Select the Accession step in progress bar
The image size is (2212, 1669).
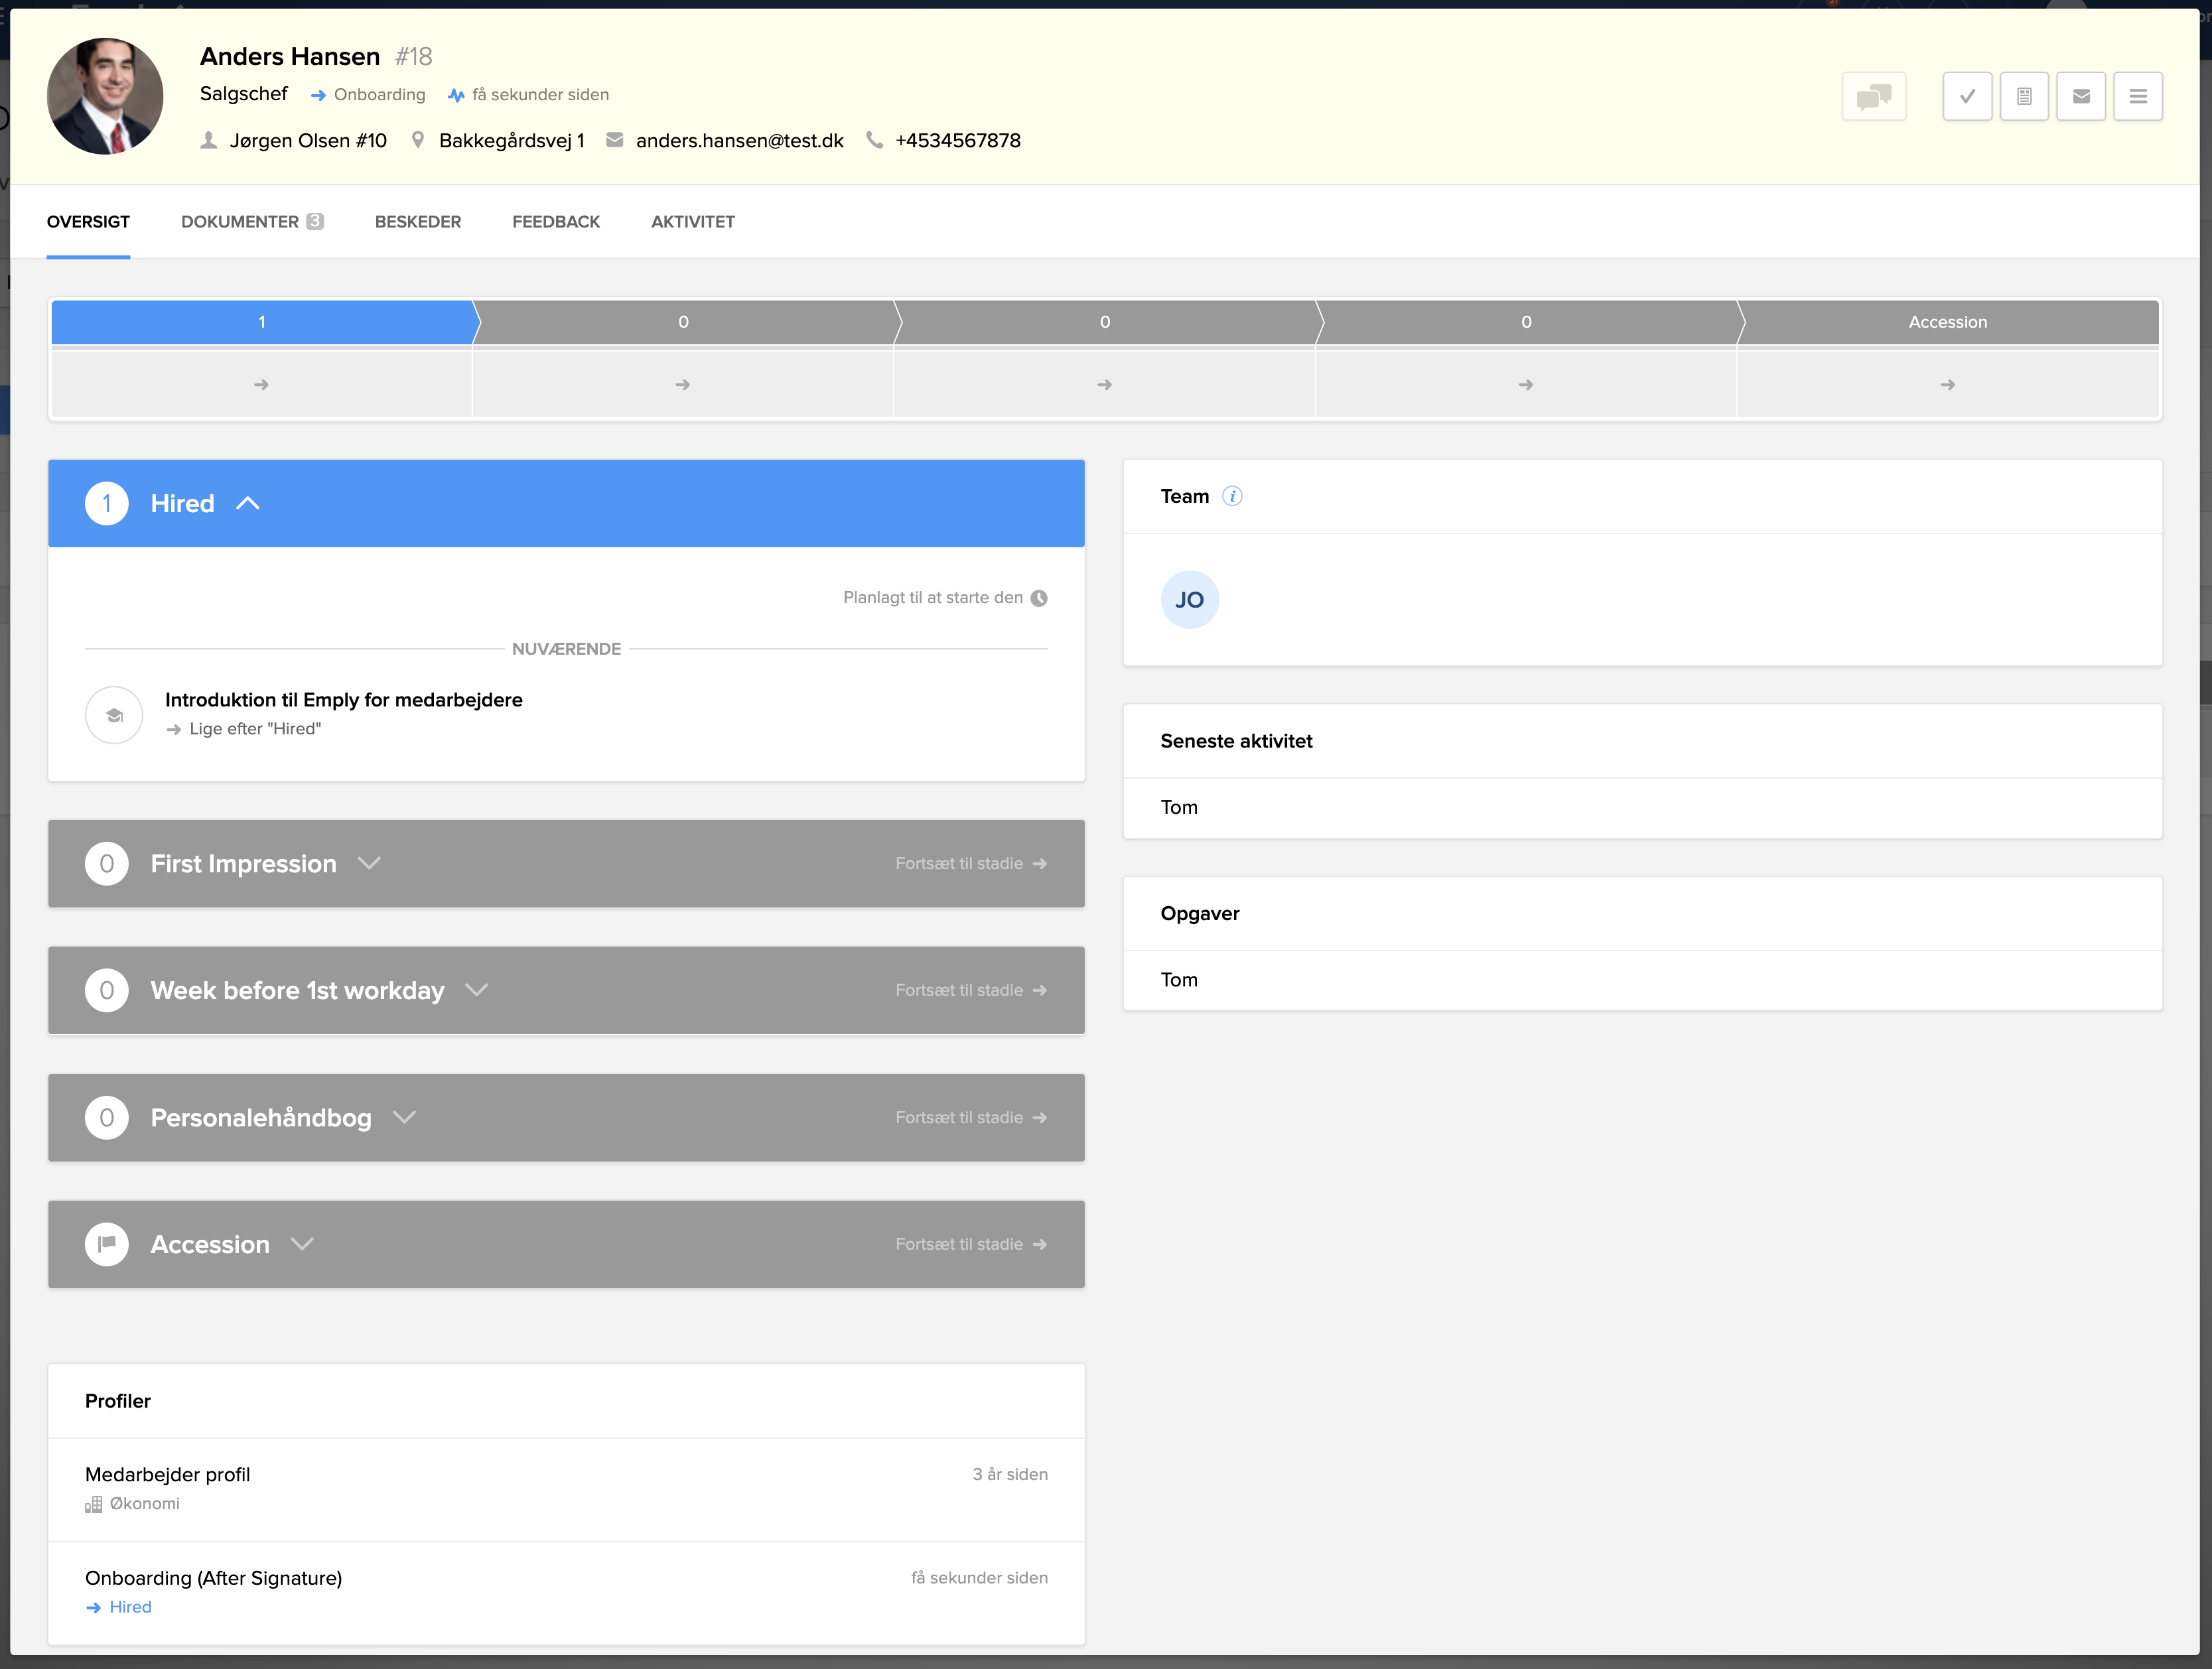pos(1947,322)
